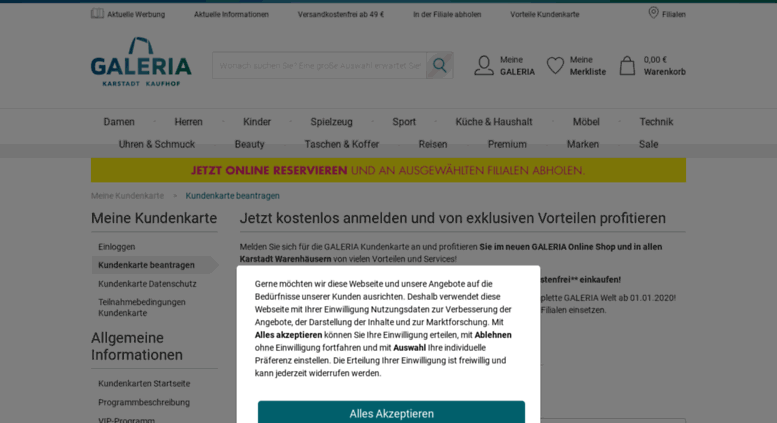Select Einloggen in sidebar

(116, 247)
